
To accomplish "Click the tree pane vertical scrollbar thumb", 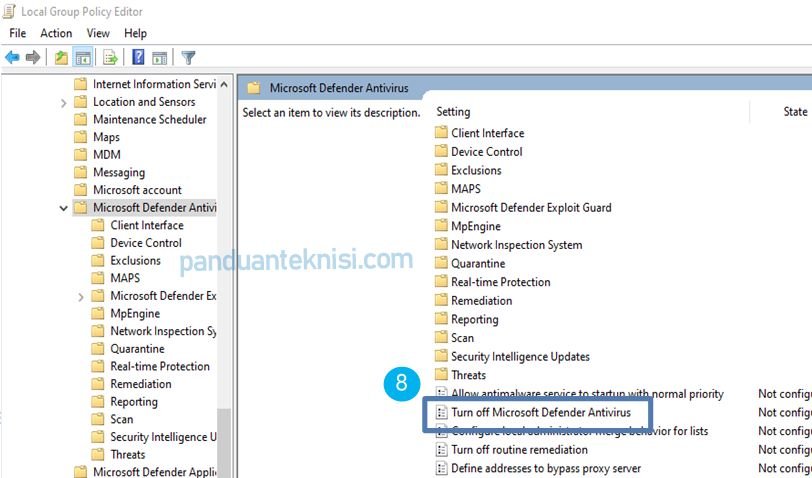I will tap(224, 443).
